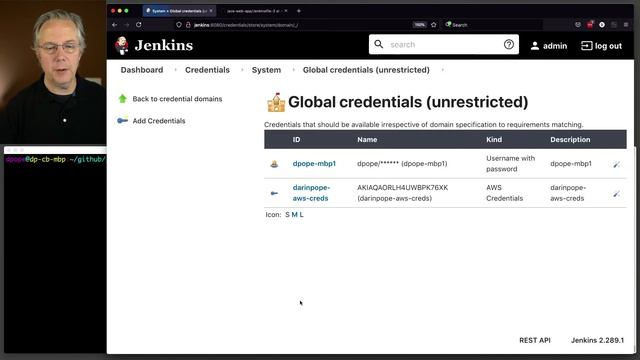
Task: Open the dpope-mbp1 credential ID link
Action: (314, 163)
